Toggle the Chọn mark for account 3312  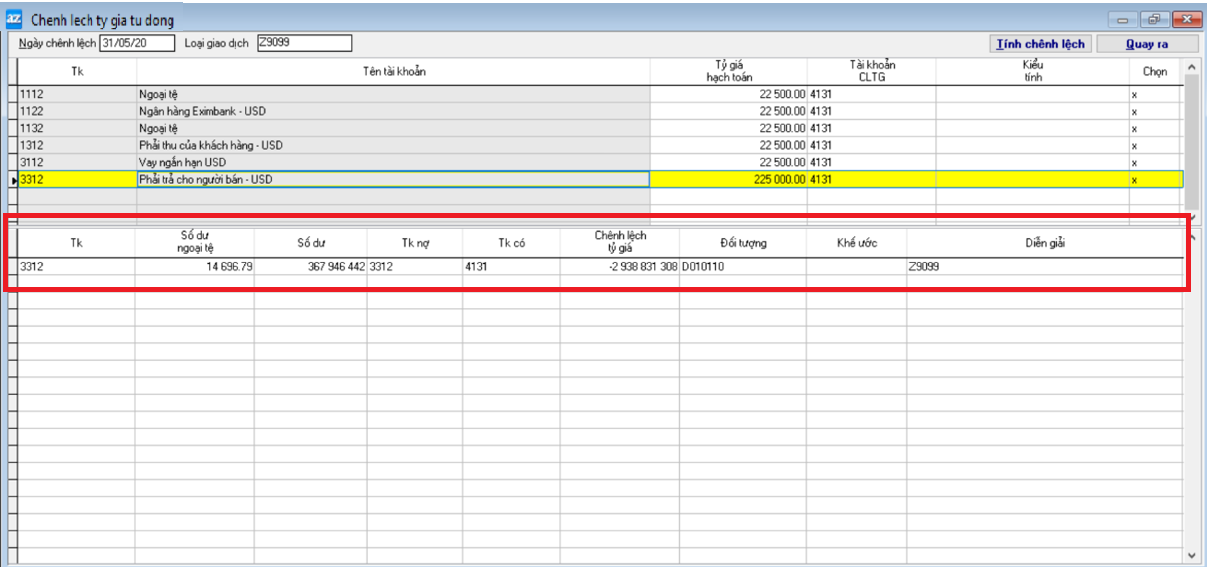(1134, 180)
